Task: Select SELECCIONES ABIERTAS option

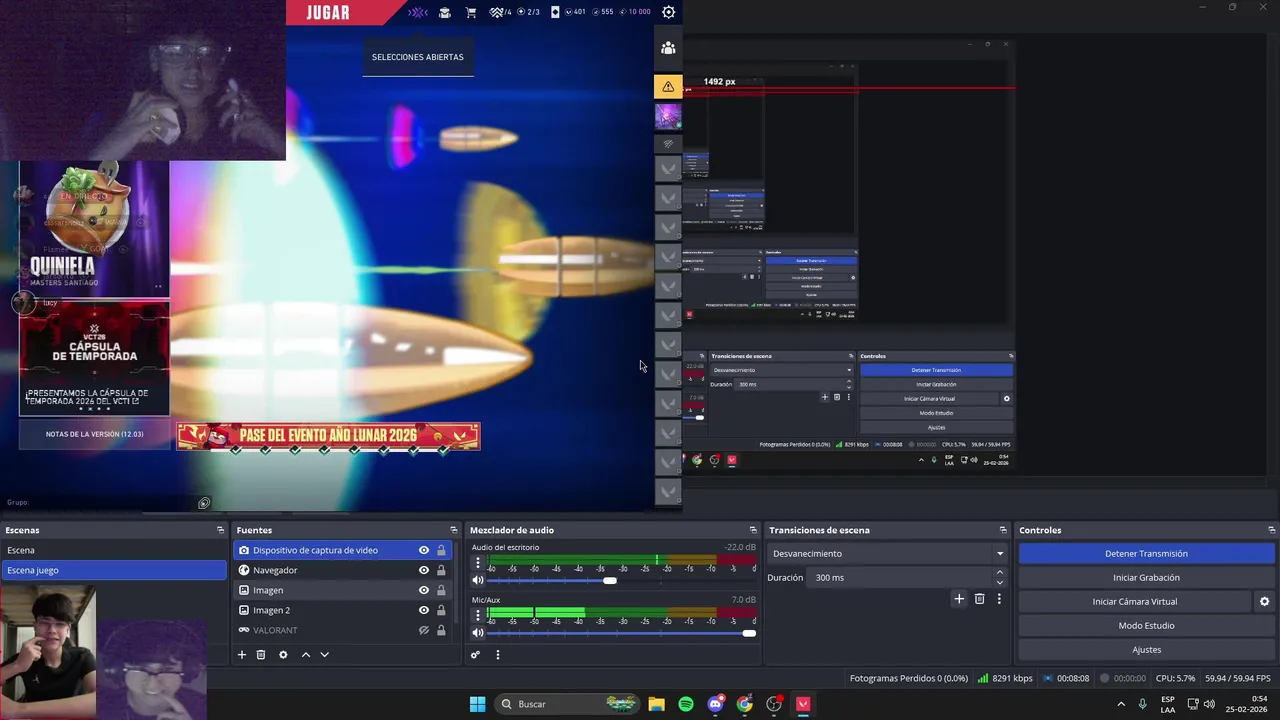Action: click(417, 57)
